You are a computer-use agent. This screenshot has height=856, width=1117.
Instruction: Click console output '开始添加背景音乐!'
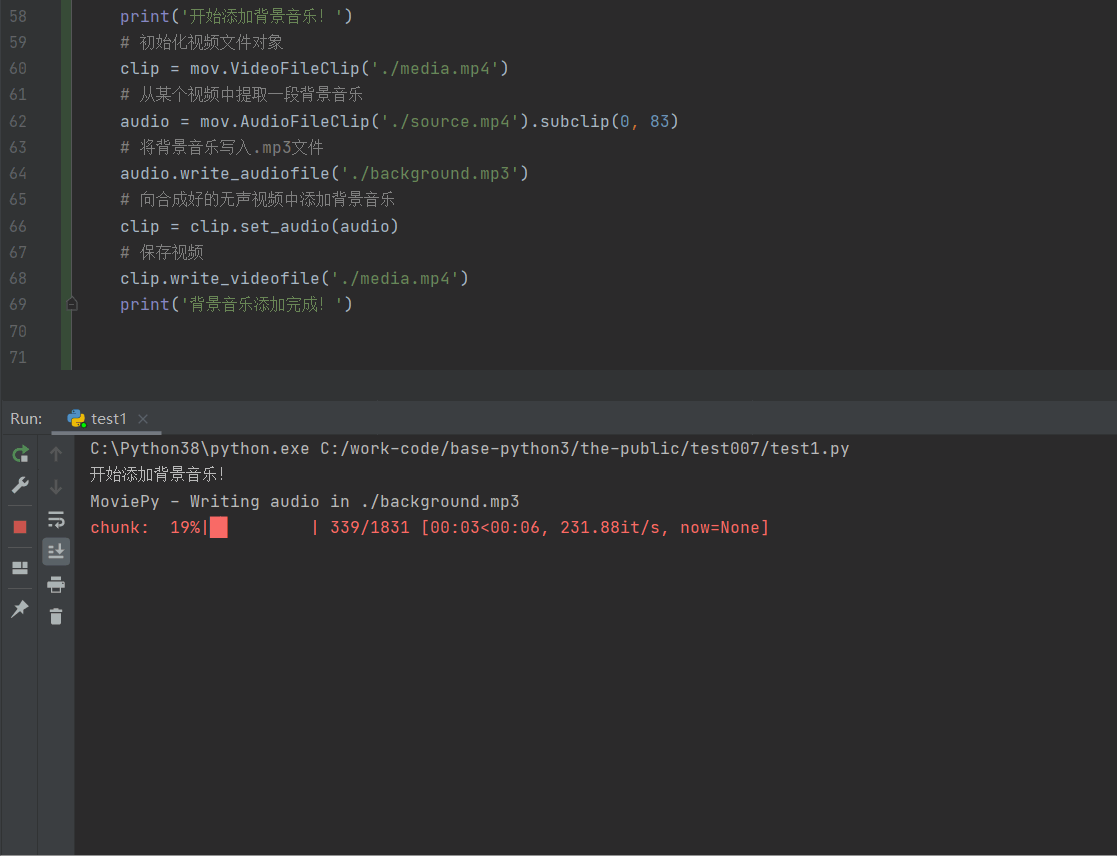157,474
